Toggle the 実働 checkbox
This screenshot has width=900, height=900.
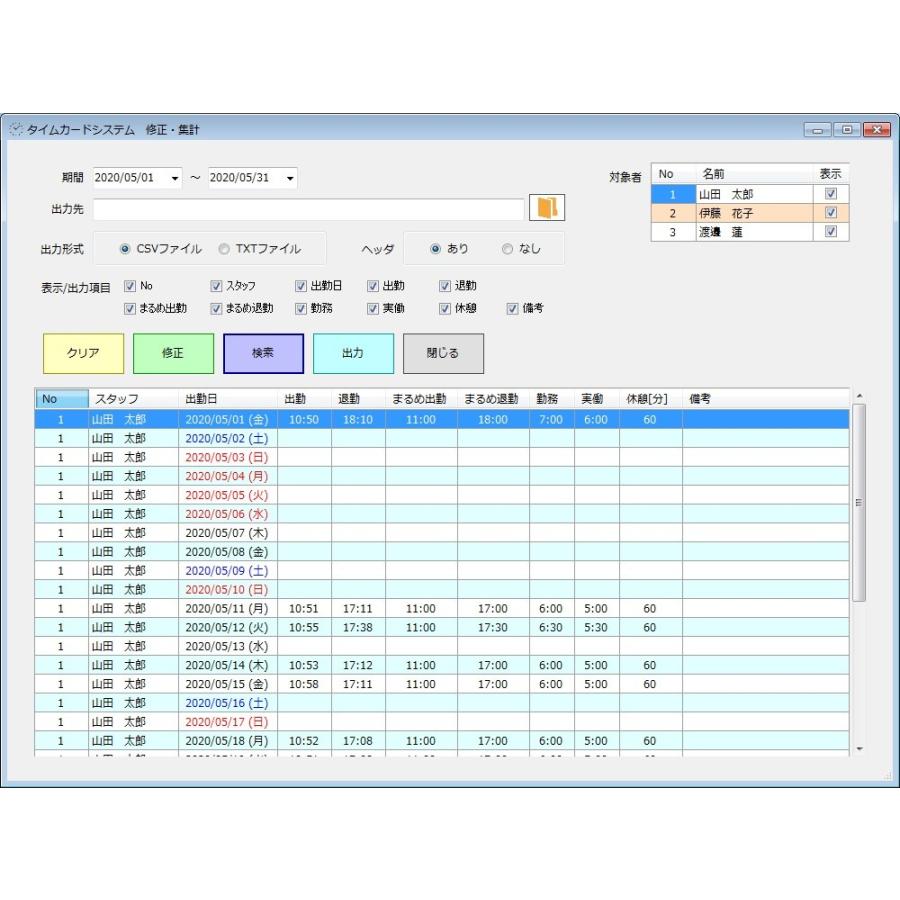[x=373, y=309]
